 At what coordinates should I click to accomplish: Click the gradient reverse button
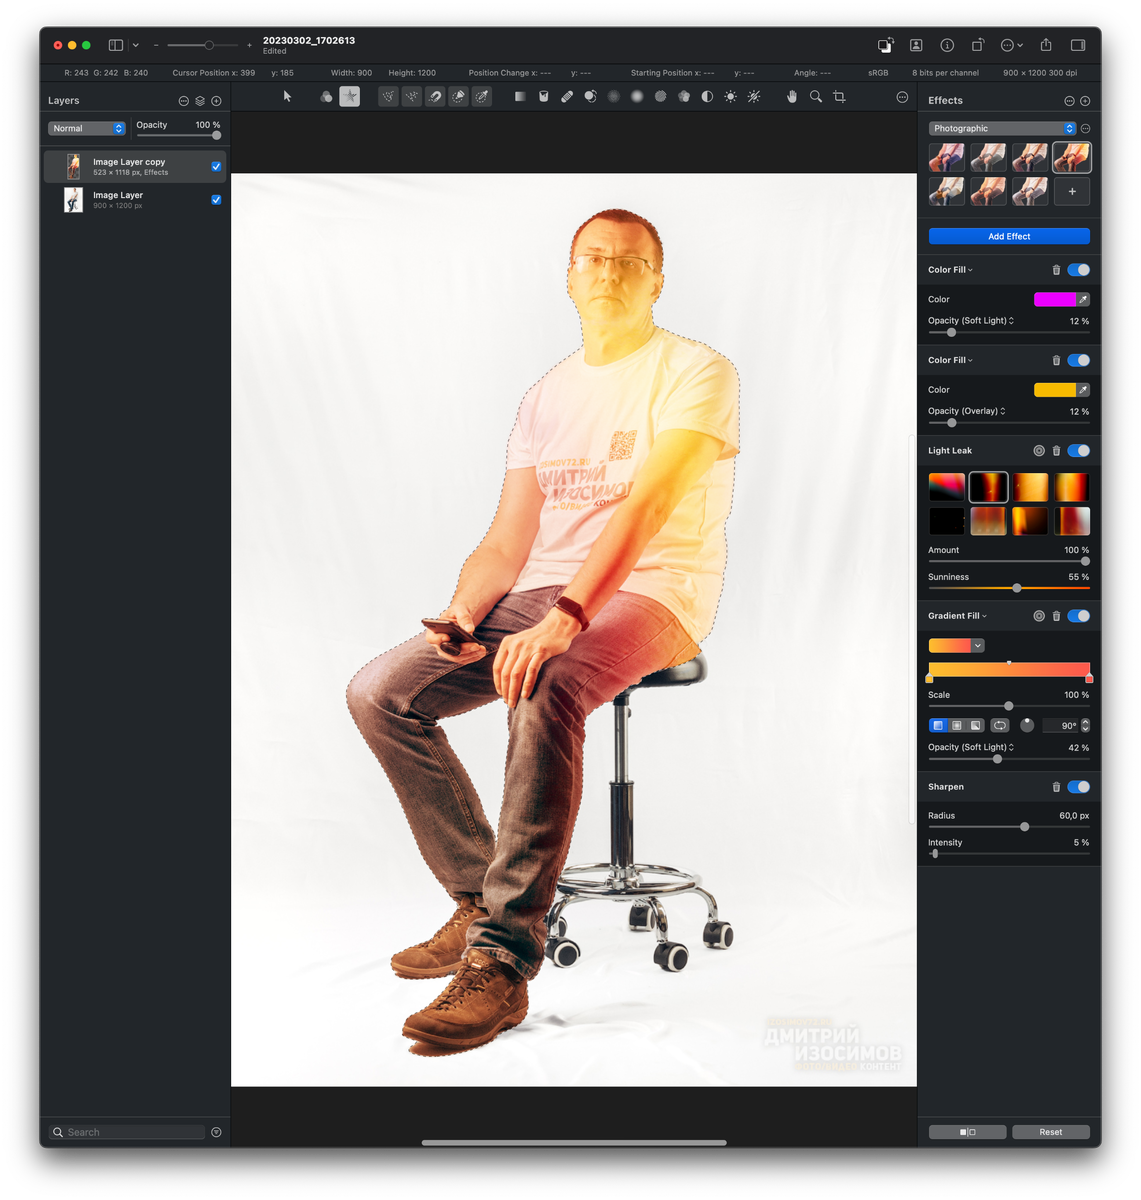1000,726
